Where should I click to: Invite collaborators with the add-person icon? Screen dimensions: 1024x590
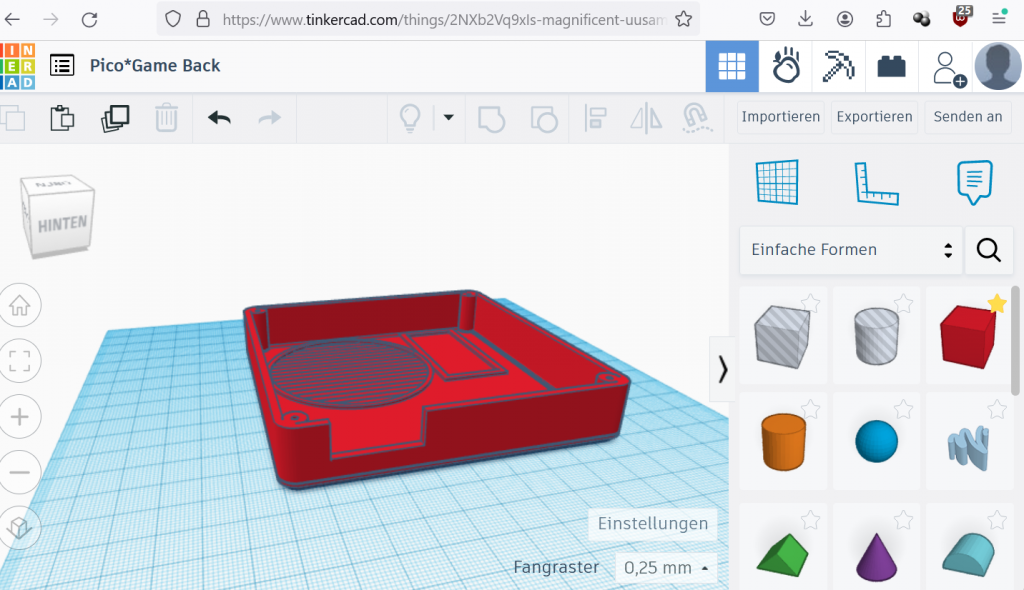click(x=947, y=66)
